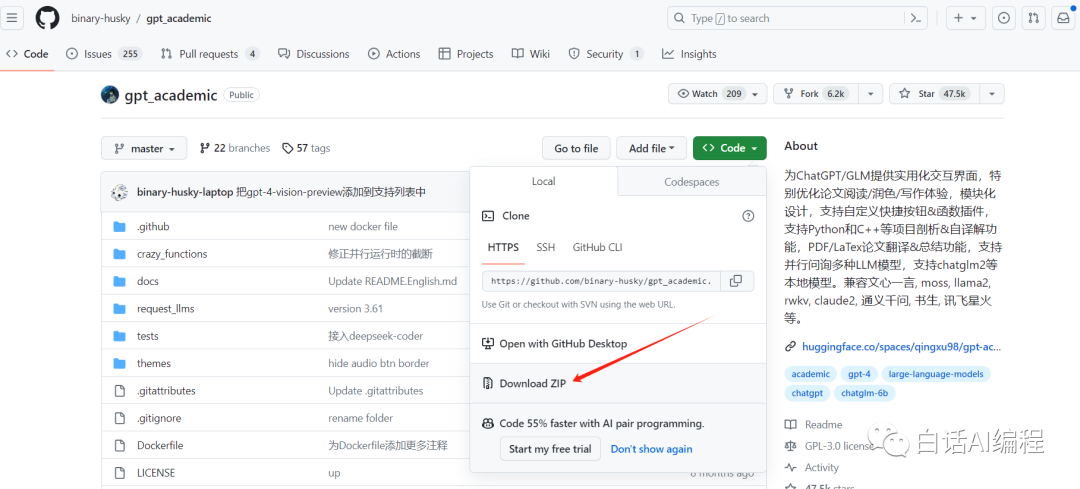
Task: View the 22 branches link
Action: (x=235, y=148)
